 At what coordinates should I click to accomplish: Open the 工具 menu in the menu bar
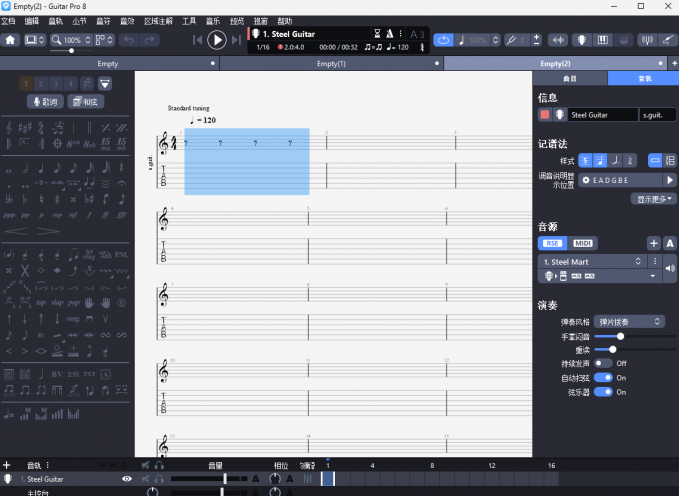189,20
